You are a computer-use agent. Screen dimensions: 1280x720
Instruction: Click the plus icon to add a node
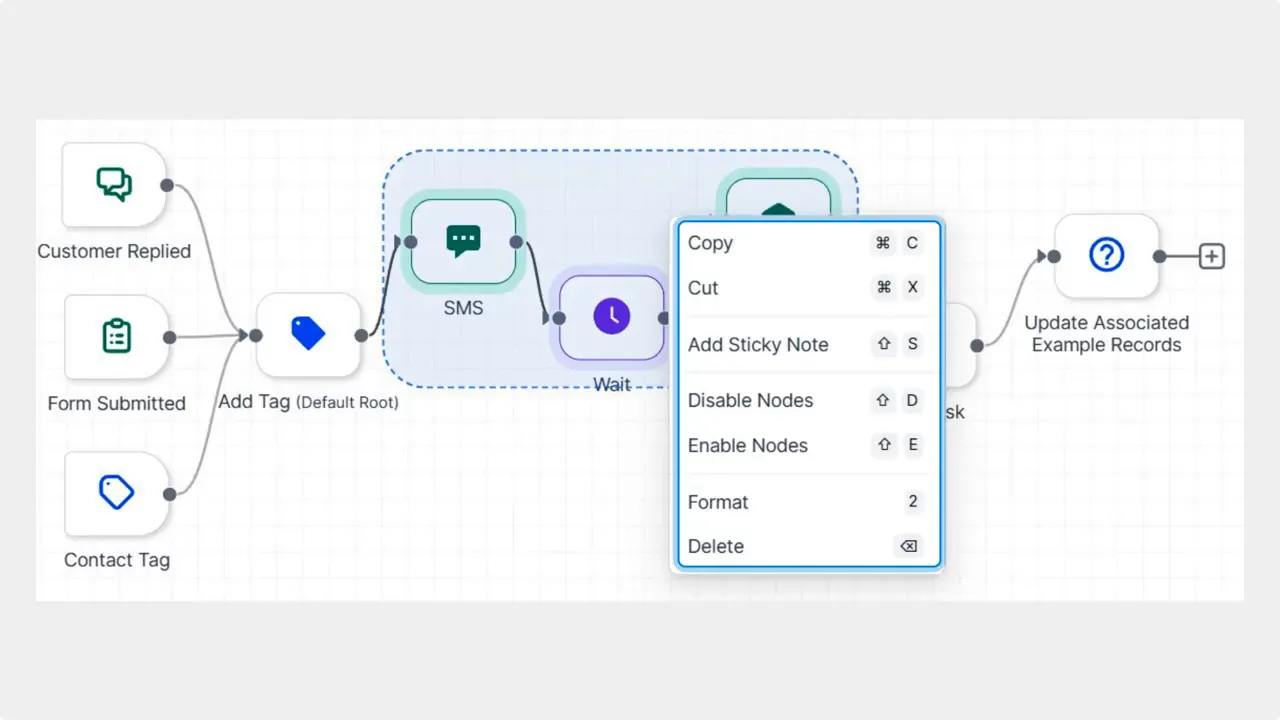(1211, 255)
